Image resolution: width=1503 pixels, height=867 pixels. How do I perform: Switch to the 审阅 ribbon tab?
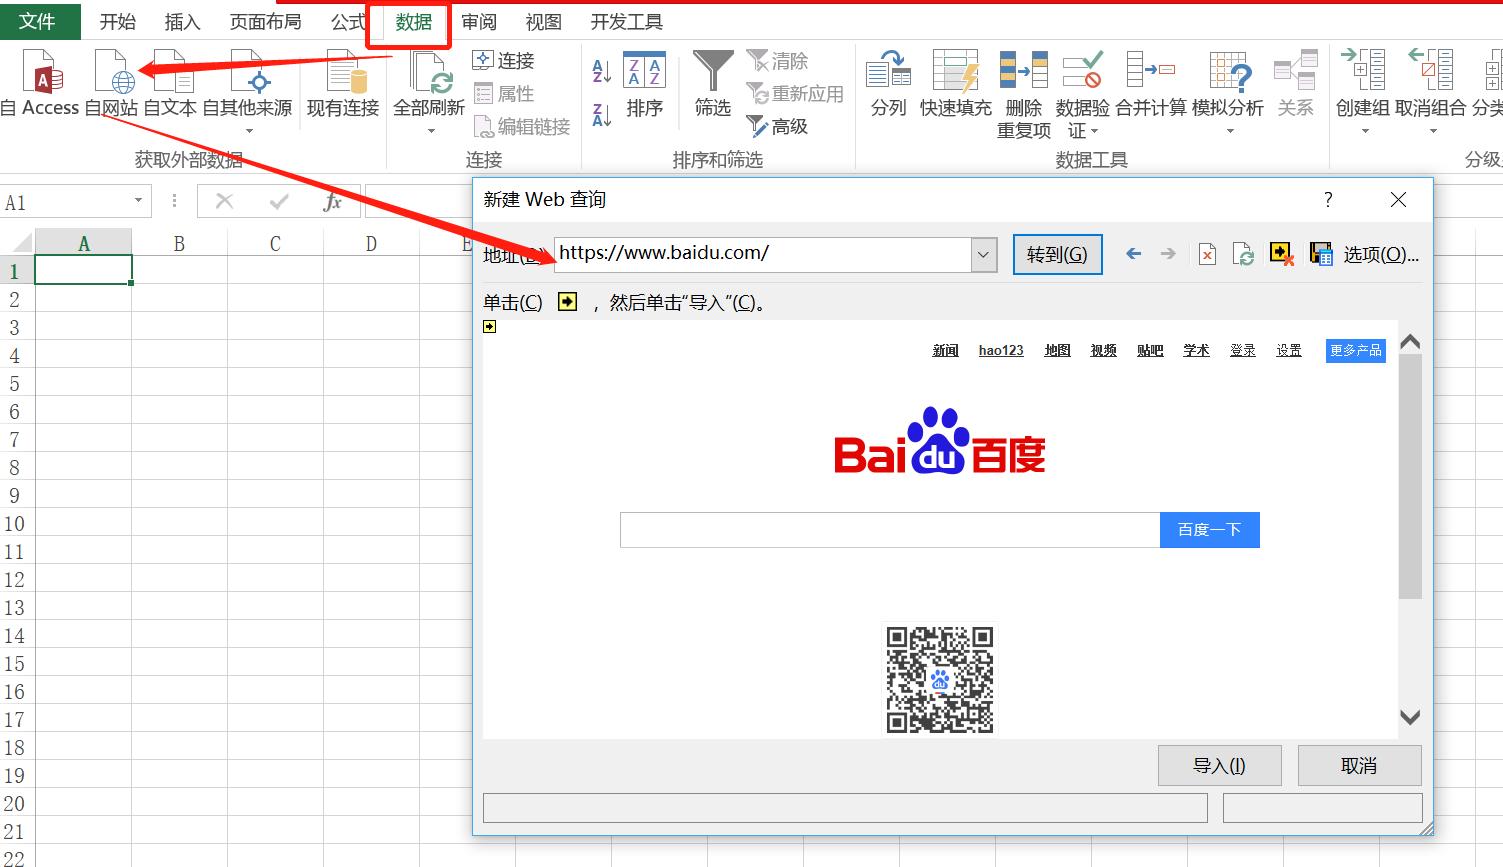pos(479,20)
